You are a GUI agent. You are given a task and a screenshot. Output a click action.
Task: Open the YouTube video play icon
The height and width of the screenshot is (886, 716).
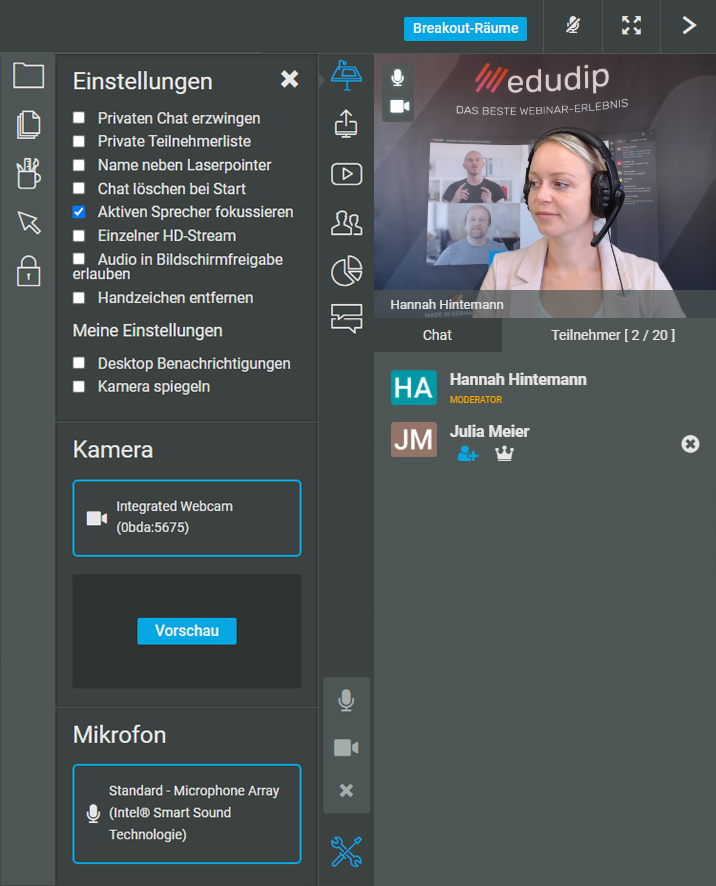[x=346, y=173]
